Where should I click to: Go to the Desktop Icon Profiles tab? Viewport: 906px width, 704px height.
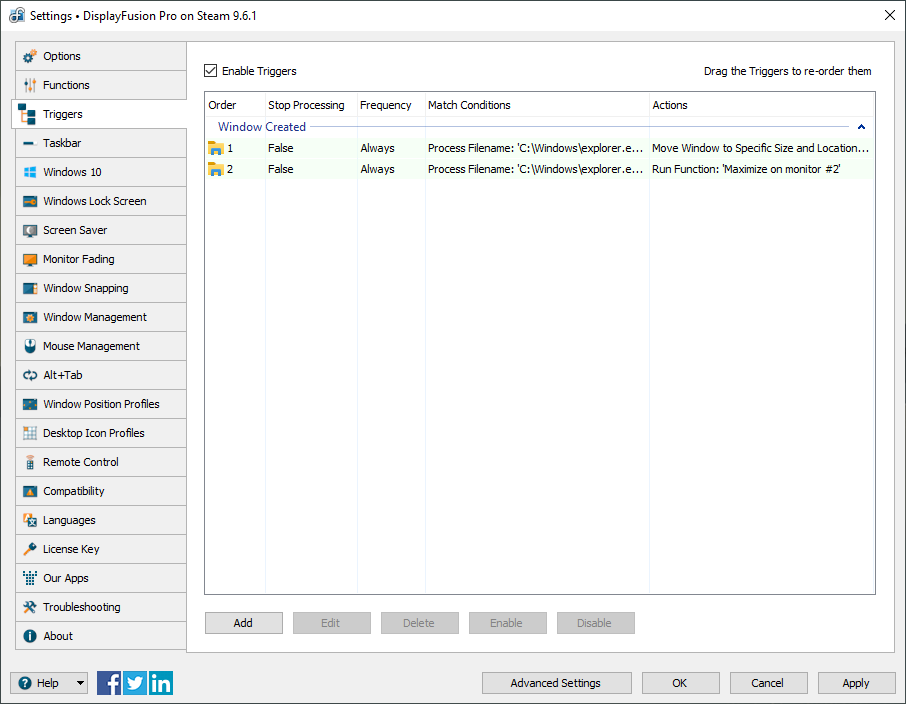pos(93,433)
